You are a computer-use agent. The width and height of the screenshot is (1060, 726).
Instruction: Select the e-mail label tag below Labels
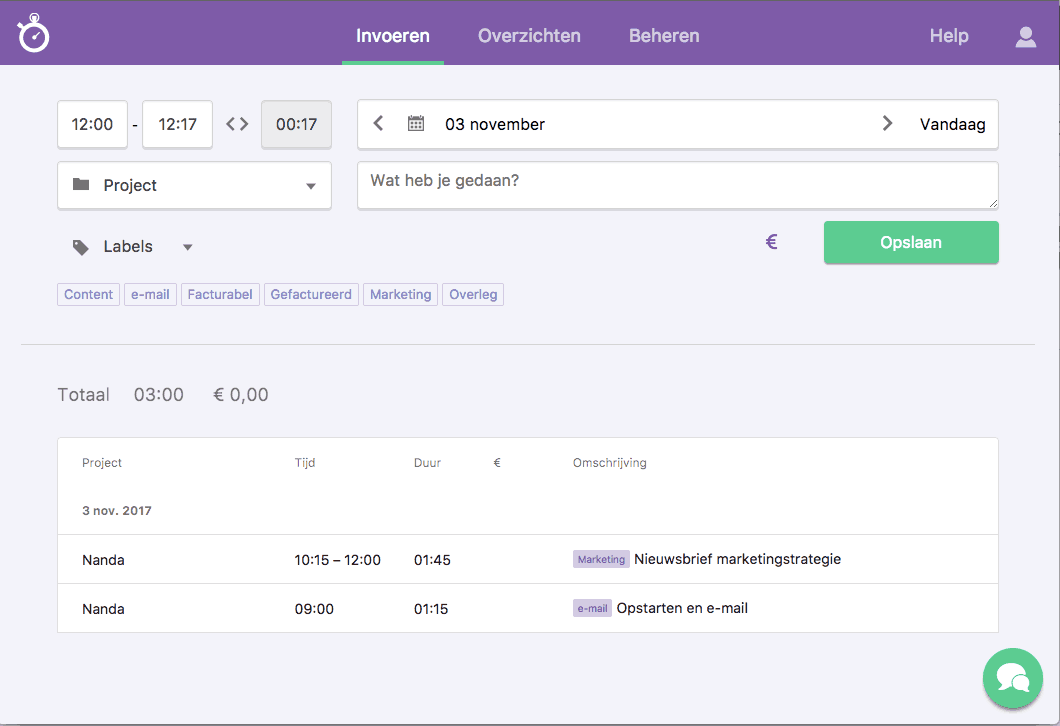[150, 295]
